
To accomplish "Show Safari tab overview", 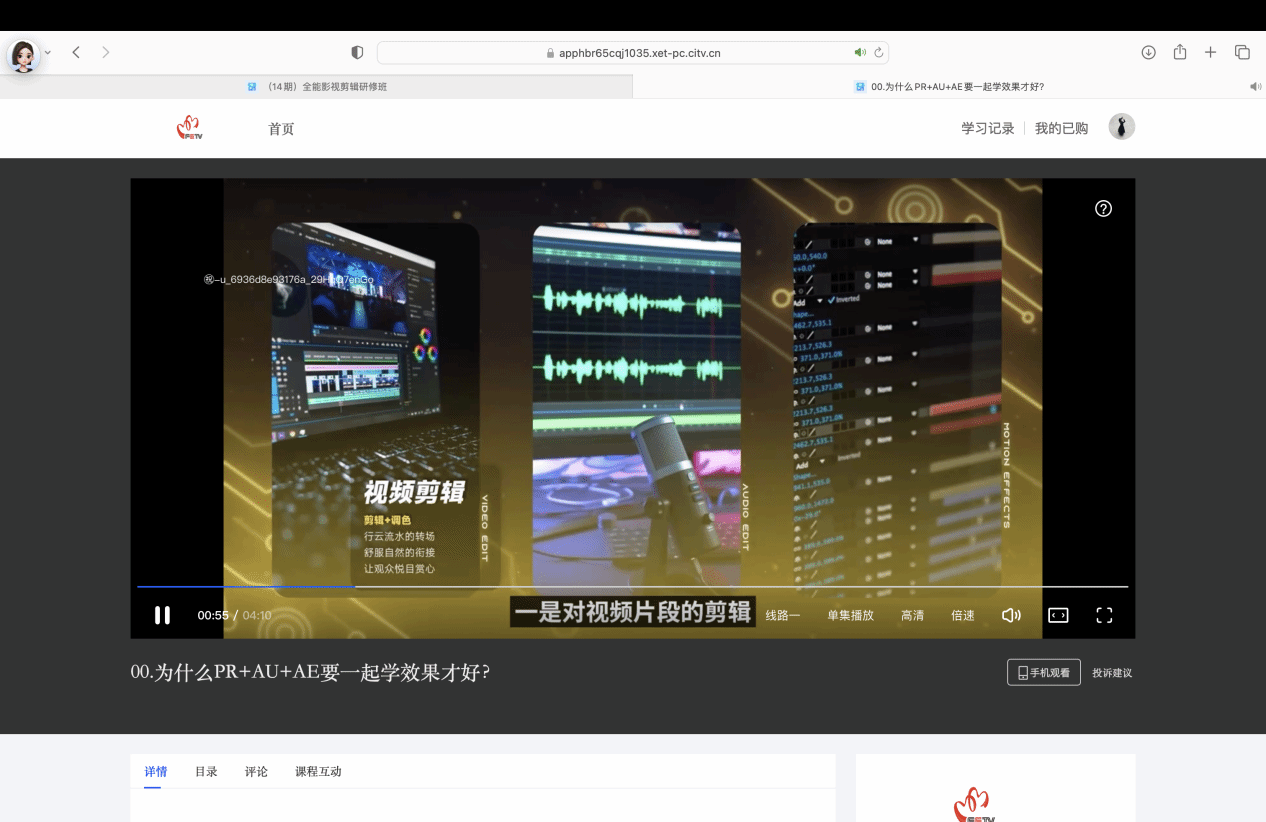I will point(1242,52).
